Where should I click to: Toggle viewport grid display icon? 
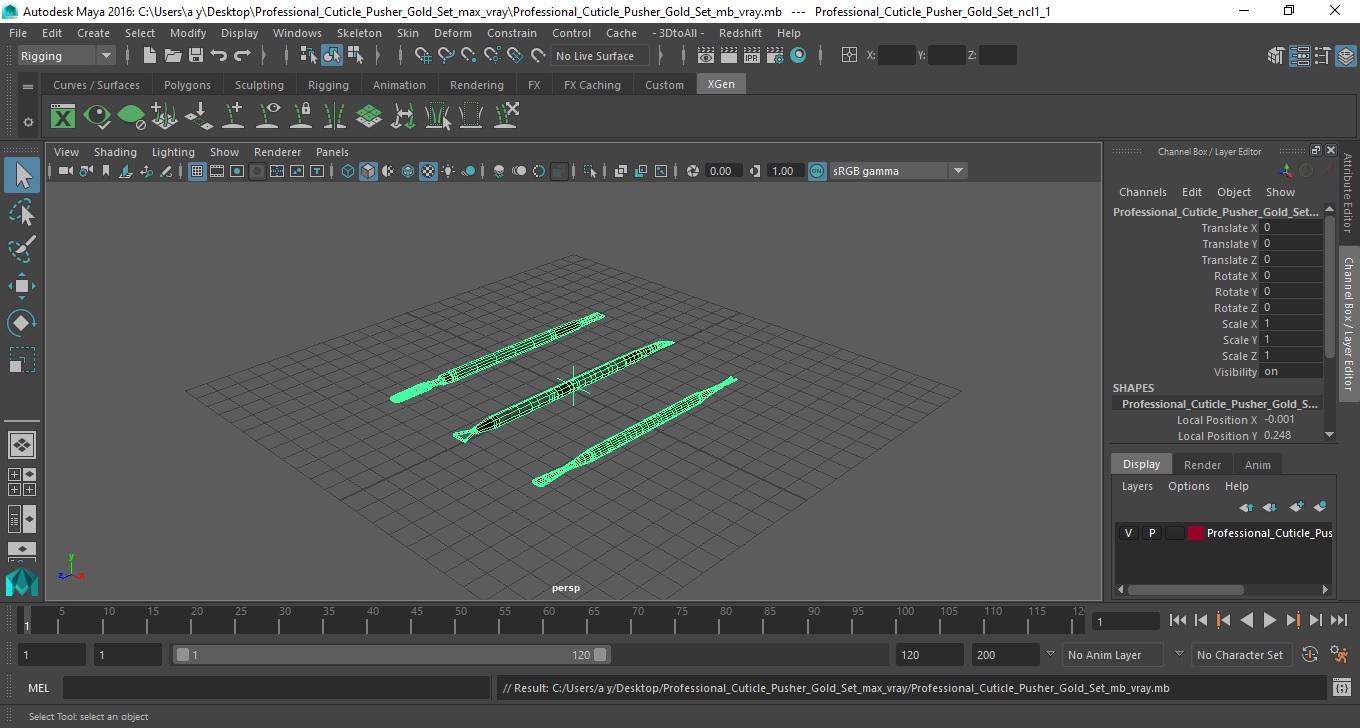[197, 171]
